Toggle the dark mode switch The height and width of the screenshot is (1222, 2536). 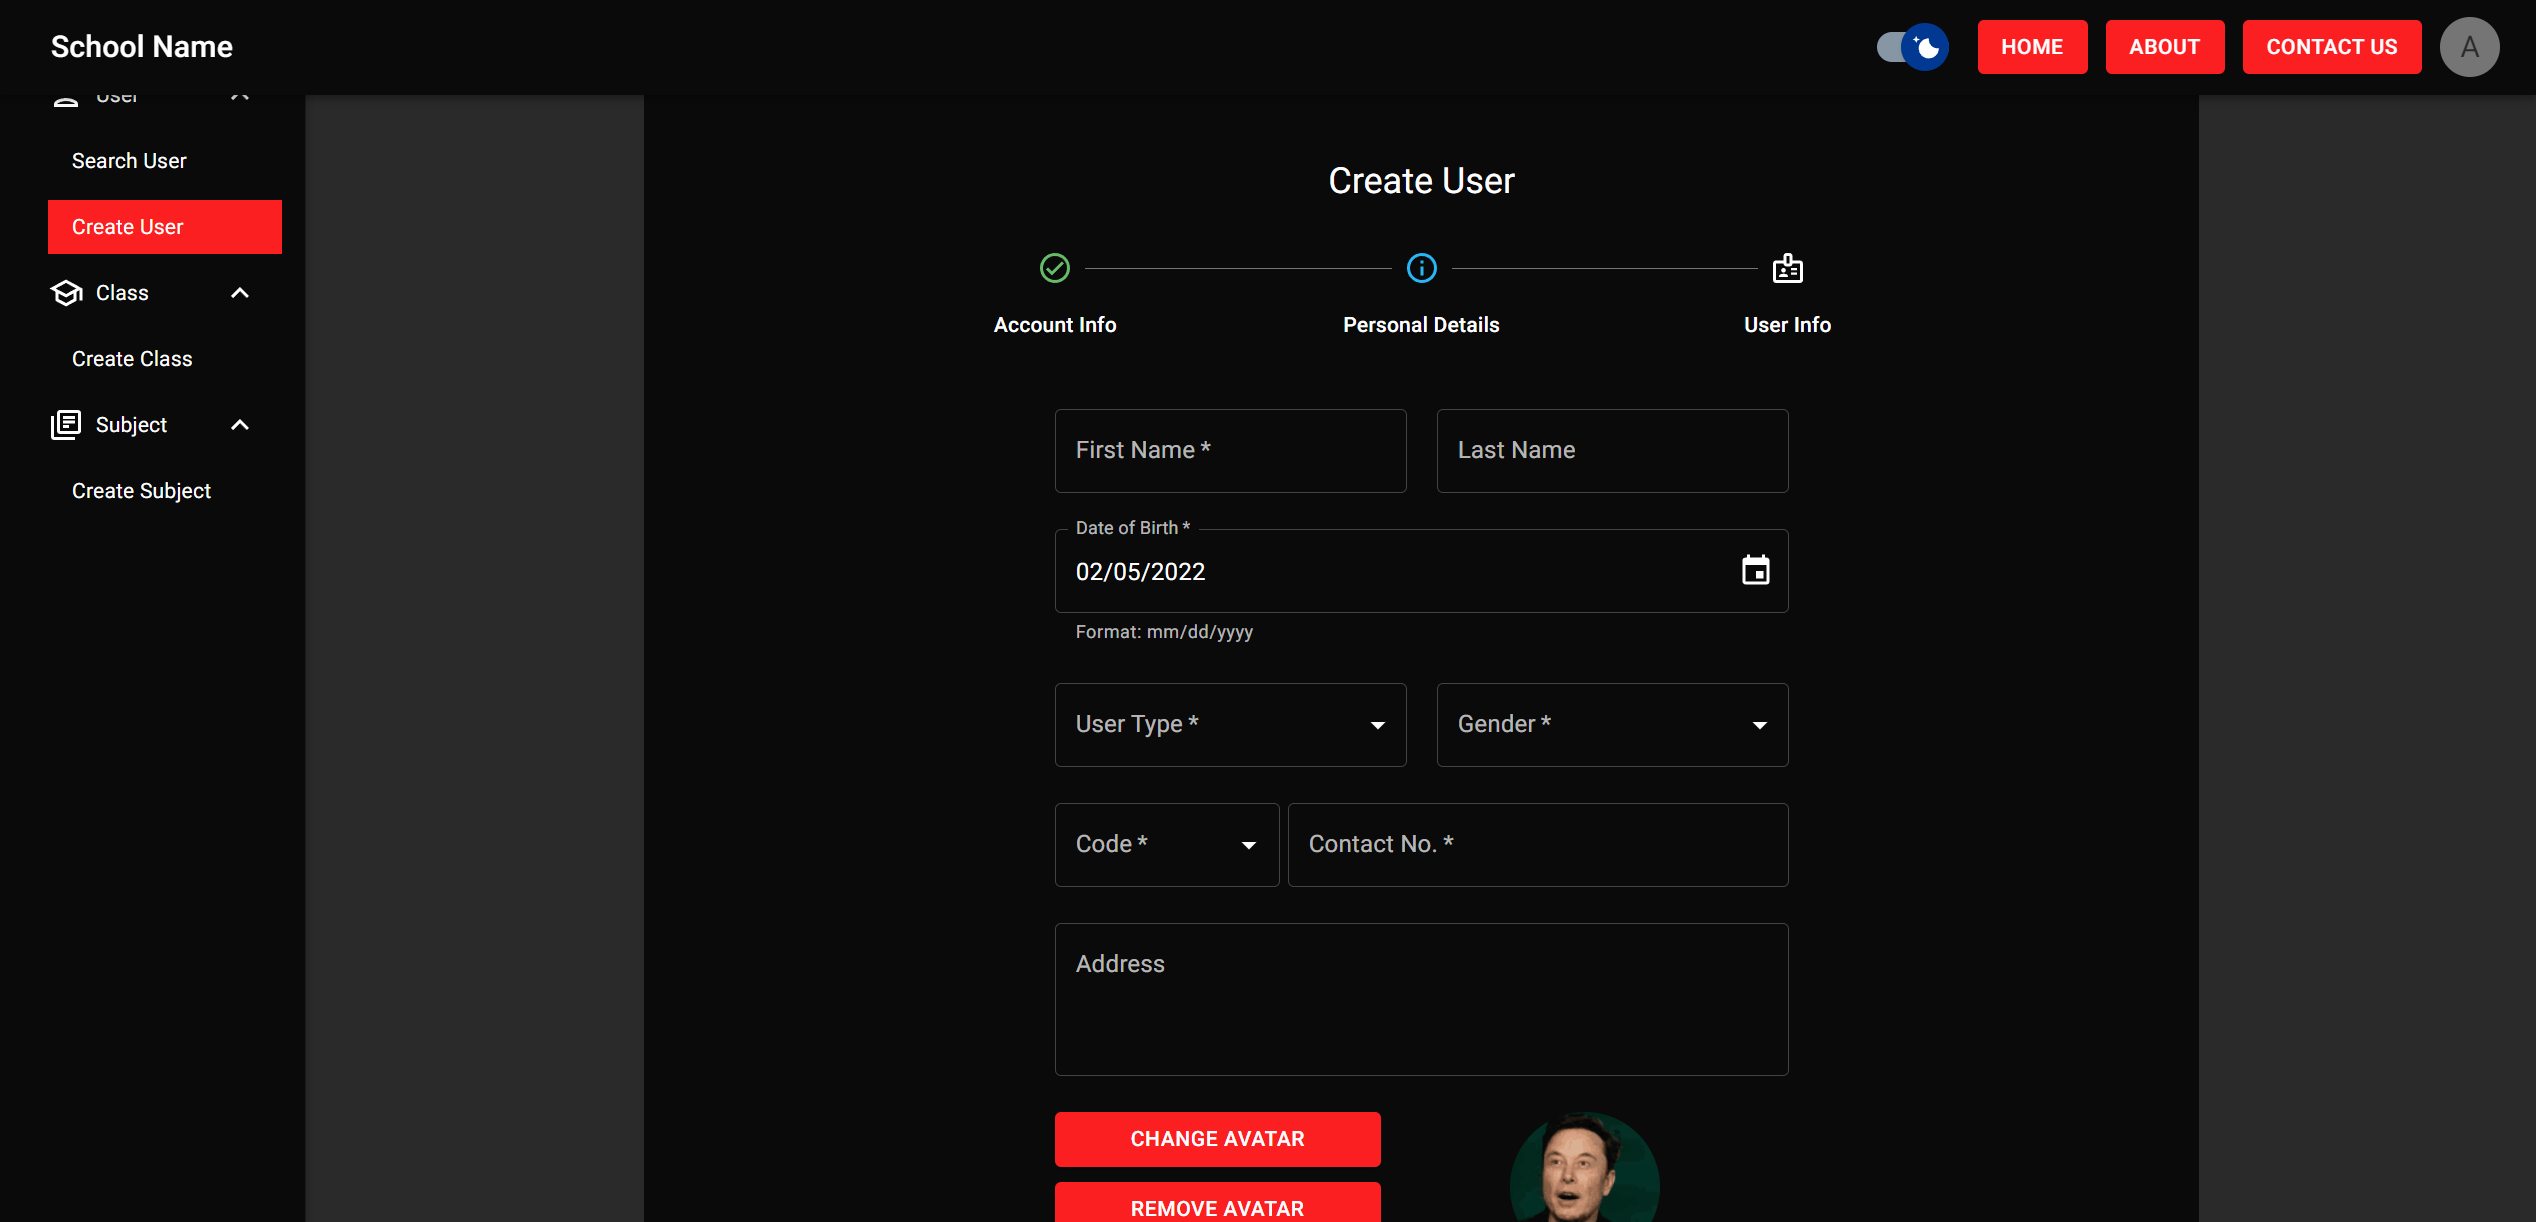1912,47
